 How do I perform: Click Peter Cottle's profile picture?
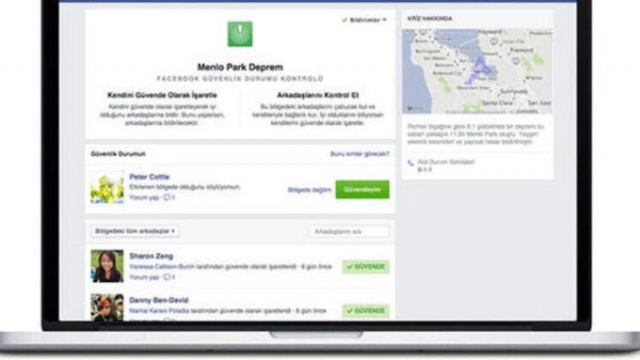[107, 187]
